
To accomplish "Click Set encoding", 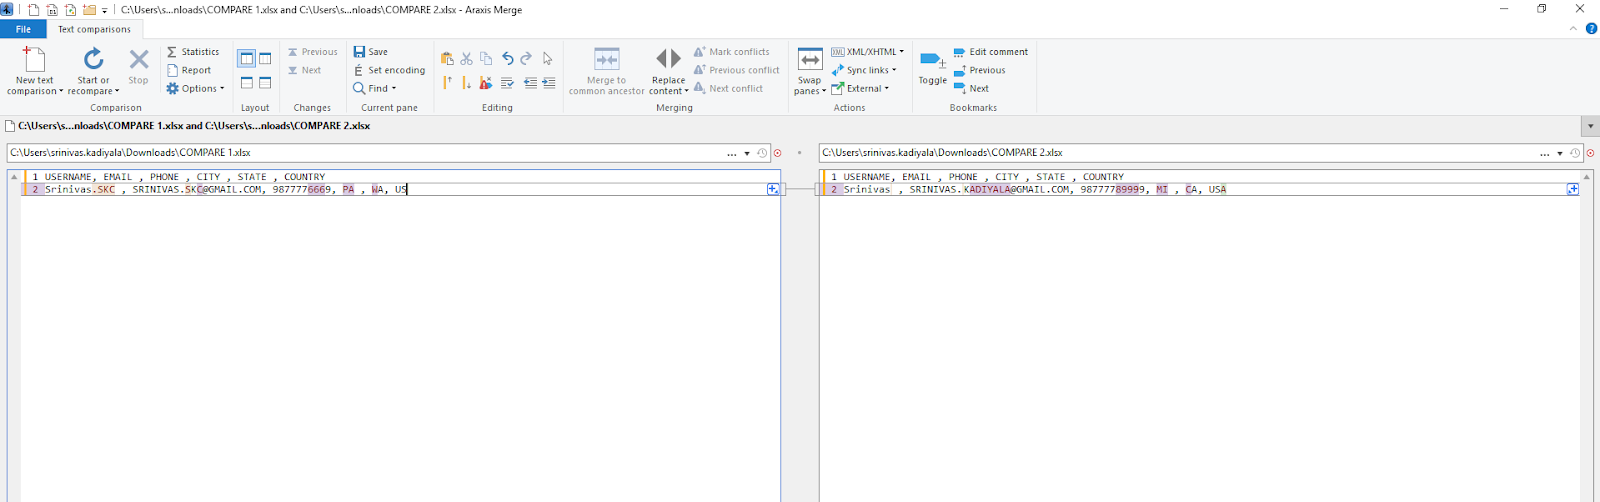I will [389, 70].
